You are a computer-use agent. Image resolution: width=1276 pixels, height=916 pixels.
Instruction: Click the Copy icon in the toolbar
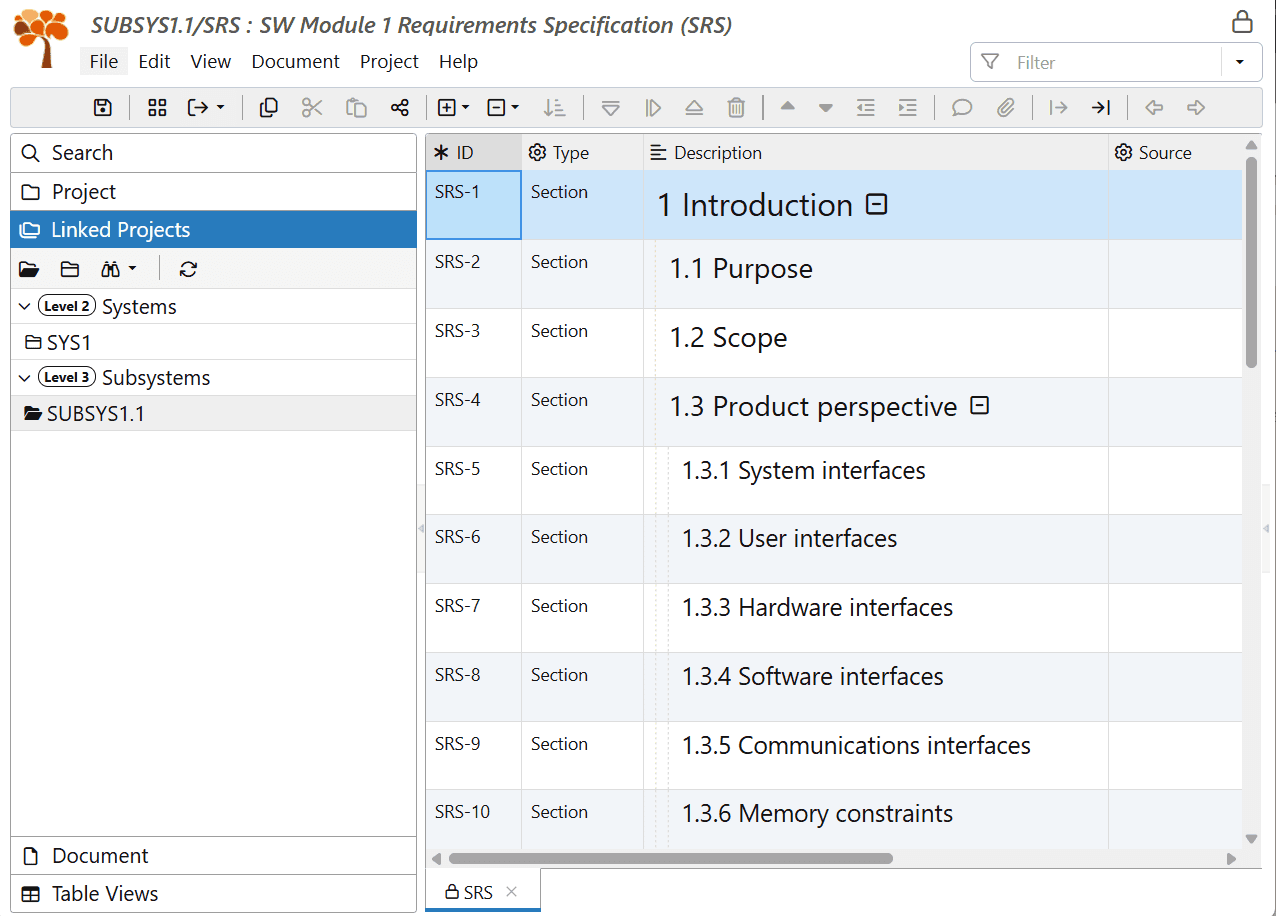pos(268,108)
